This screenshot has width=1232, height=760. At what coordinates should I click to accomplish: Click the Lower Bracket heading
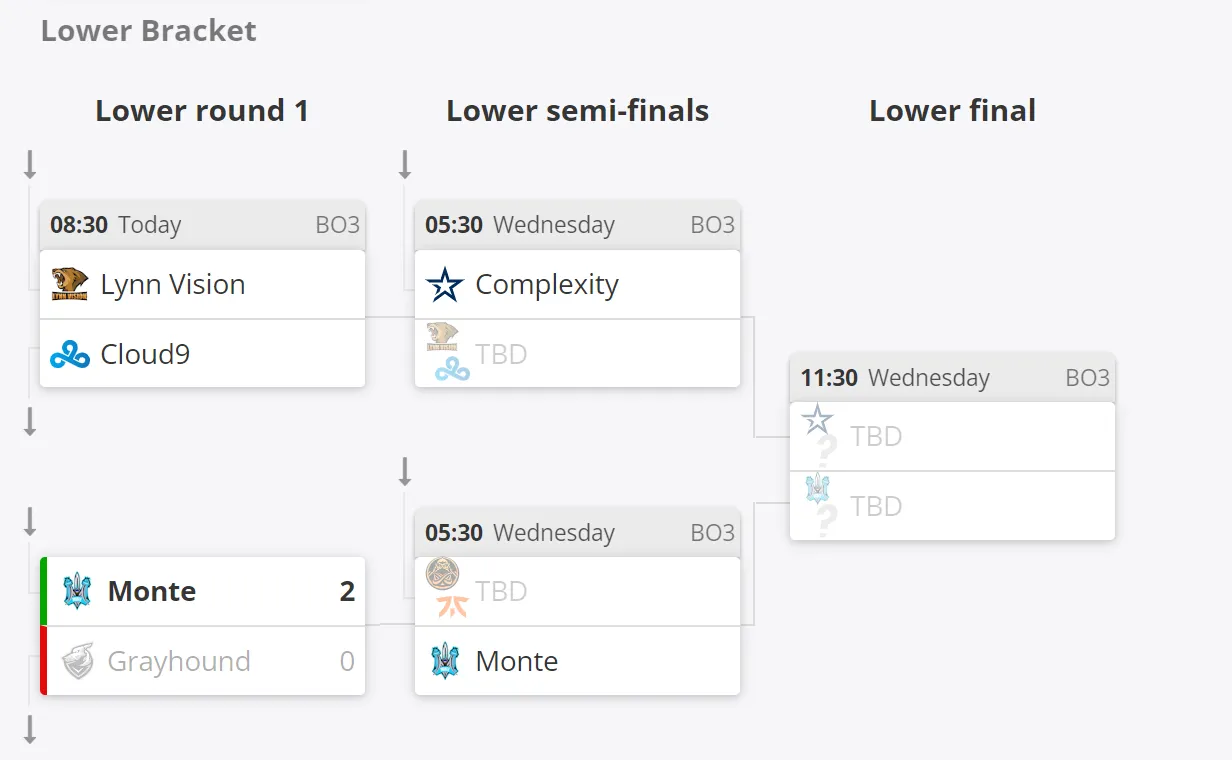click(x=148, y=31)
